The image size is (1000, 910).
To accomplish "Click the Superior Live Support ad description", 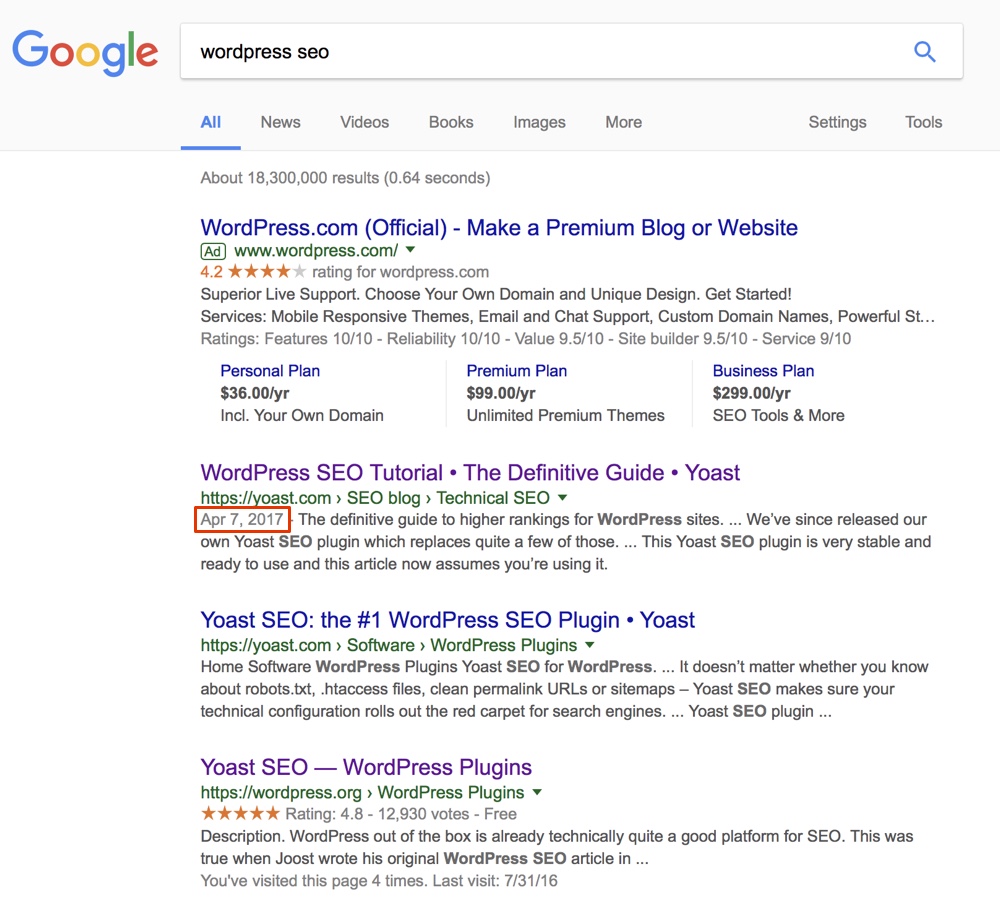I will tap(496, 295).
